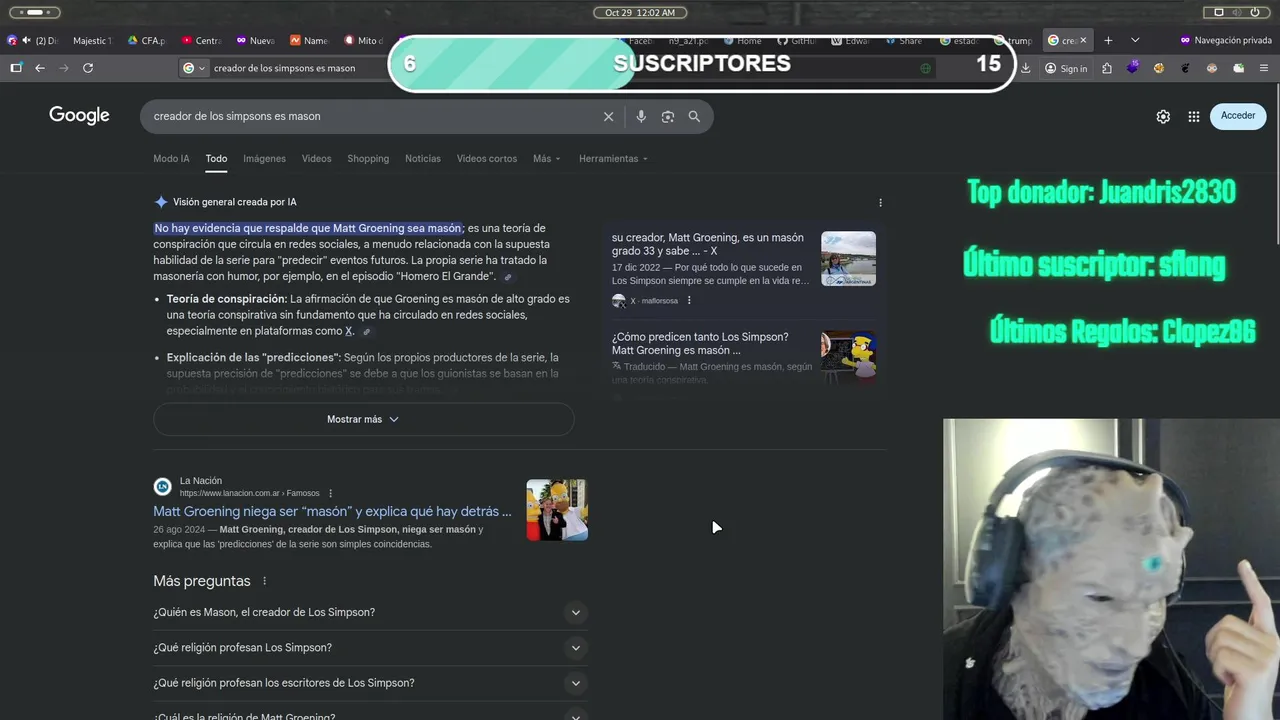
Task: Open La Nación article about Matt Groening
Action: [x=332, y=511]
